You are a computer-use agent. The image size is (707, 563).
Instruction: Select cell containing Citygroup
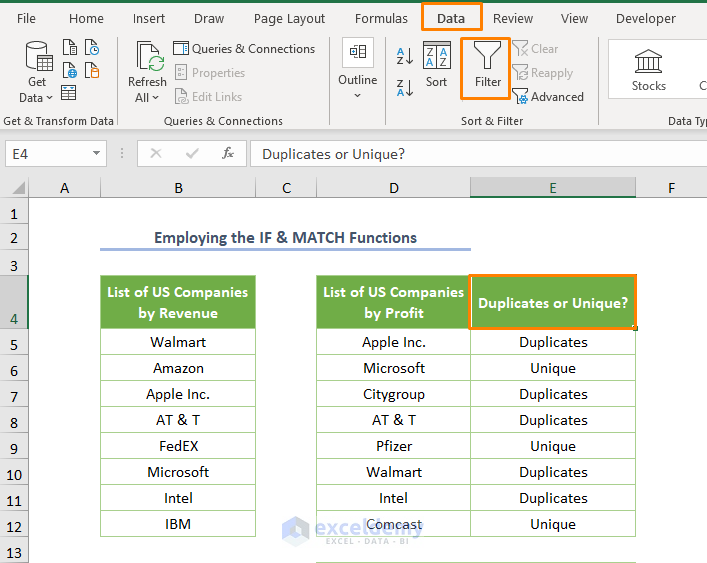coord(393,394)
